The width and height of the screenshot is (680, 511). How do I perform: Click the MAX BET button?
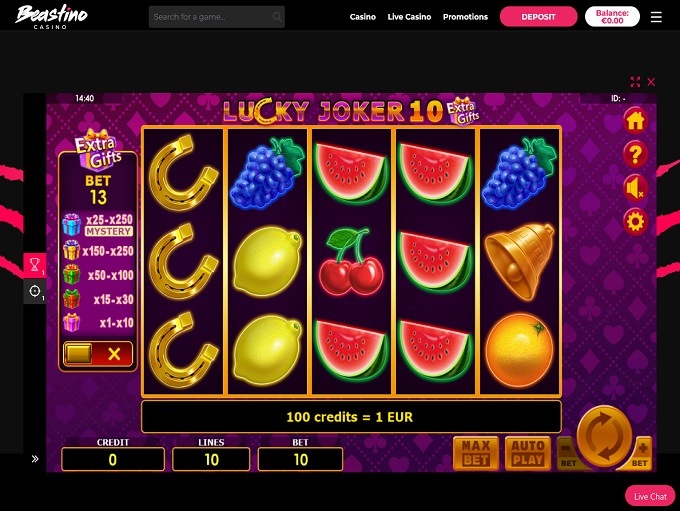coord(476,453)
